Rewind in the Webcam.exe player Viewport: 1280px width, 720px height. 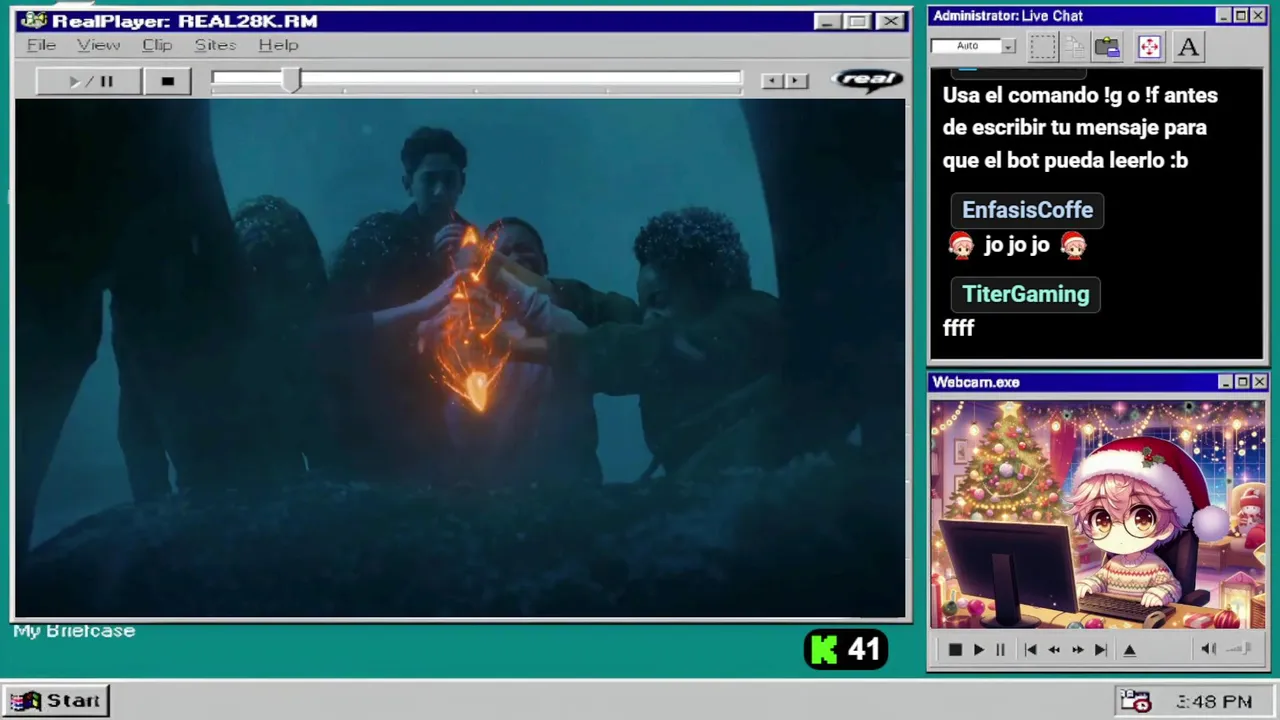point(1054,650)
